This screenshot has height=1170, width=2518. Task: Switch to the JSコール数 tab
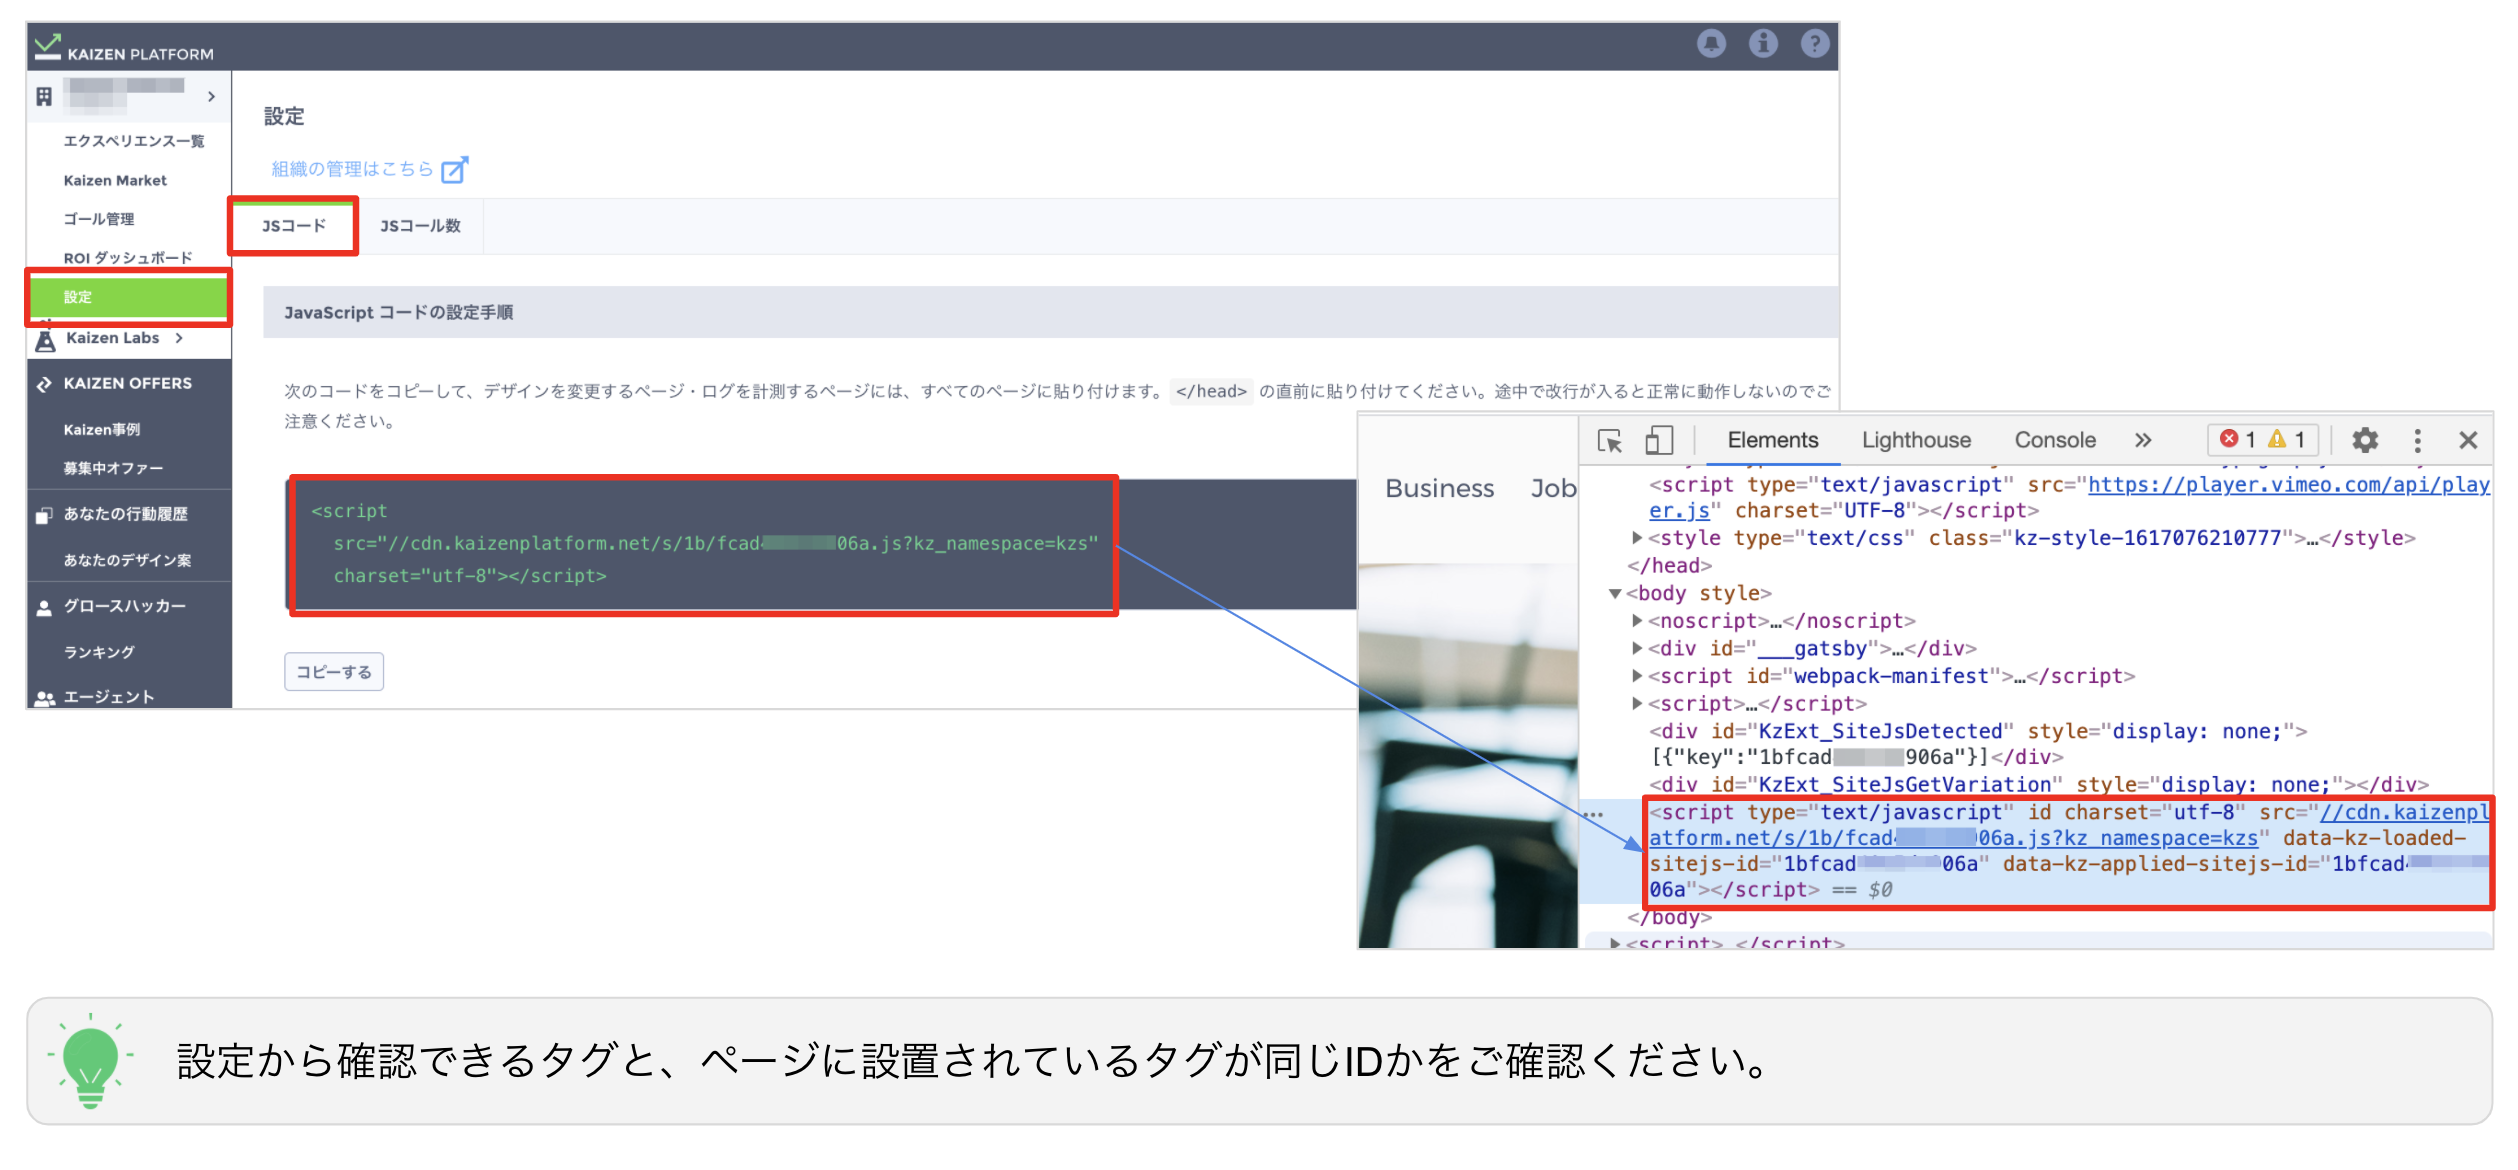[x=420, y=226]
